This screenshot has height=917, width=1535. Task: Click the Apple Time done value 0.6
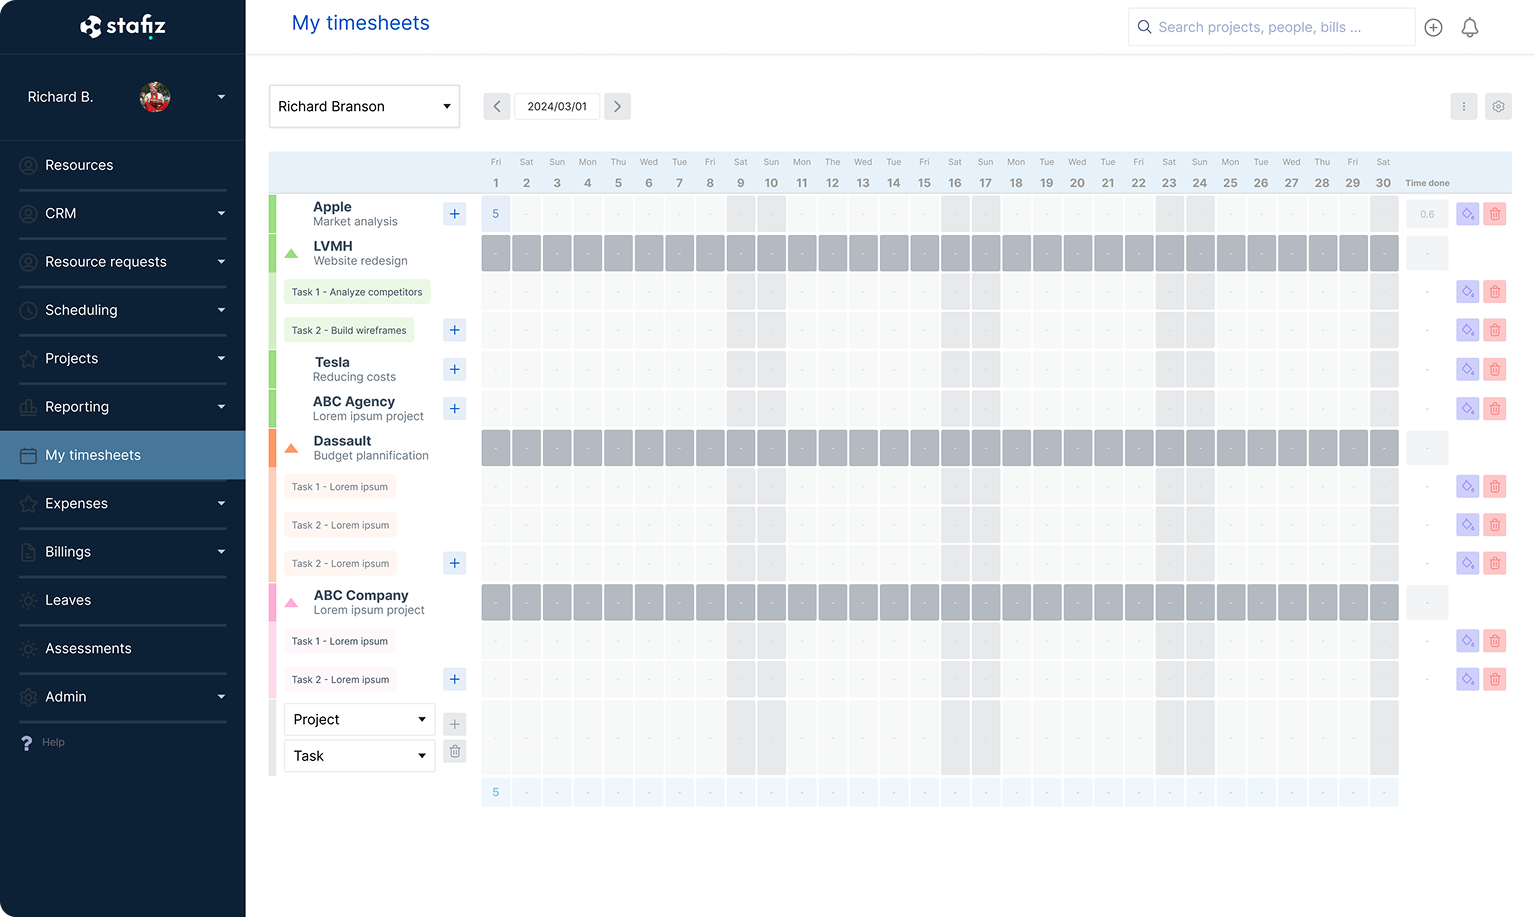pos(1427,214)
